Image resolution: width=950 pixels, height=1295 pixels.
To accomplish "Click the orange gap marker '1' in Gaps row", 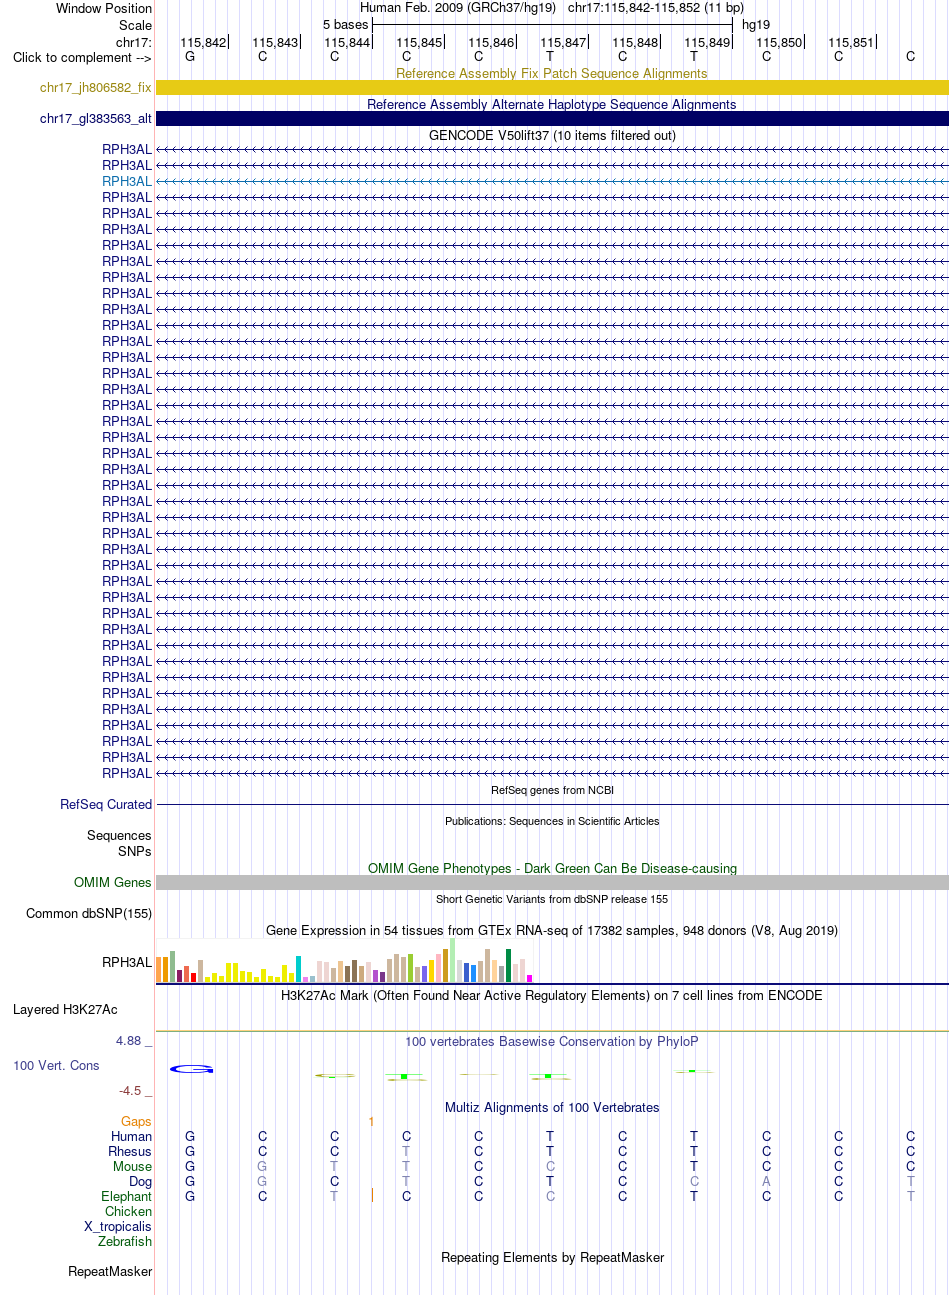I will click(x=371, y=1122).
